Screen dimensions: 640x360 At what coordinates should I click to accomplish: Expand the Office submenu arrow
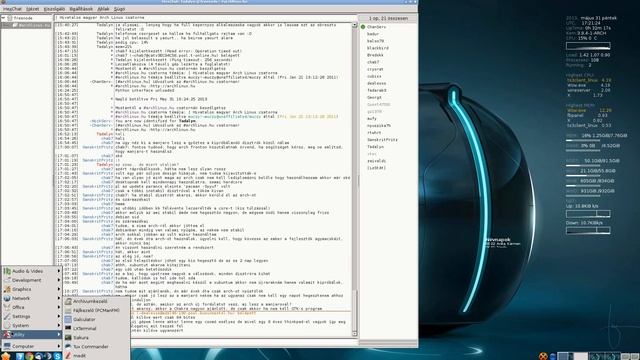(59, 307)
